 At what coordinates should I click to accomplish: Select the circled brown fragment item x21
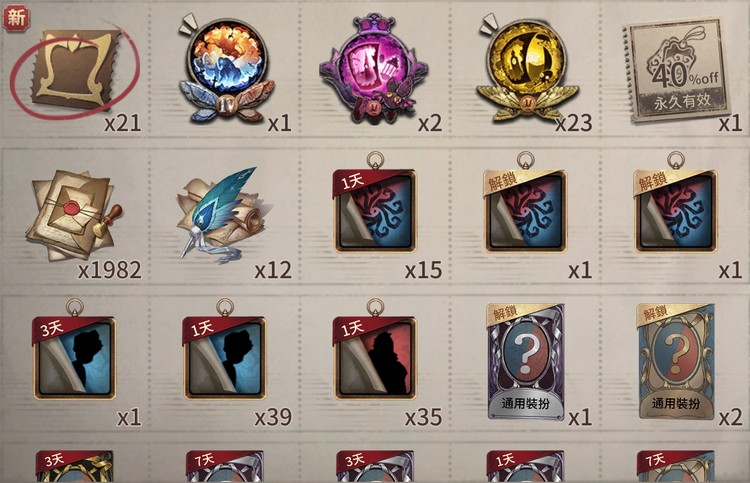pyautogui.click(x=76, y=69)
